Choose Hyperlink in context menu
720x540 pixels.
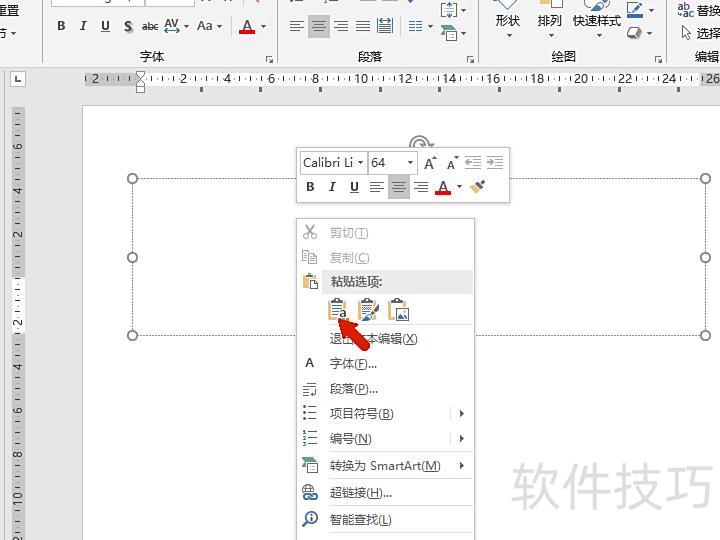click(385, 493)
